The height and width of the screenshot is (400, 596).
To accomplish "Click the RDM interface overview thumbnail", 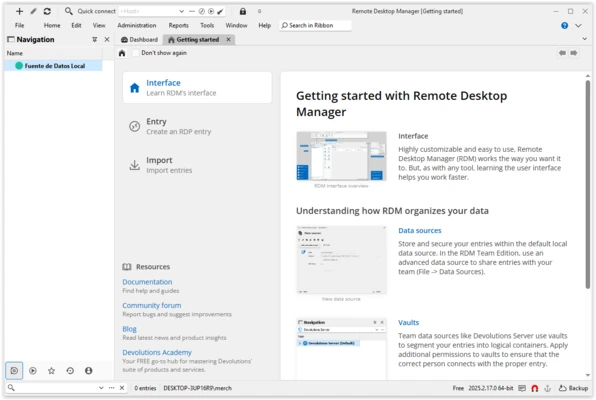I will (x=341, y=156).
